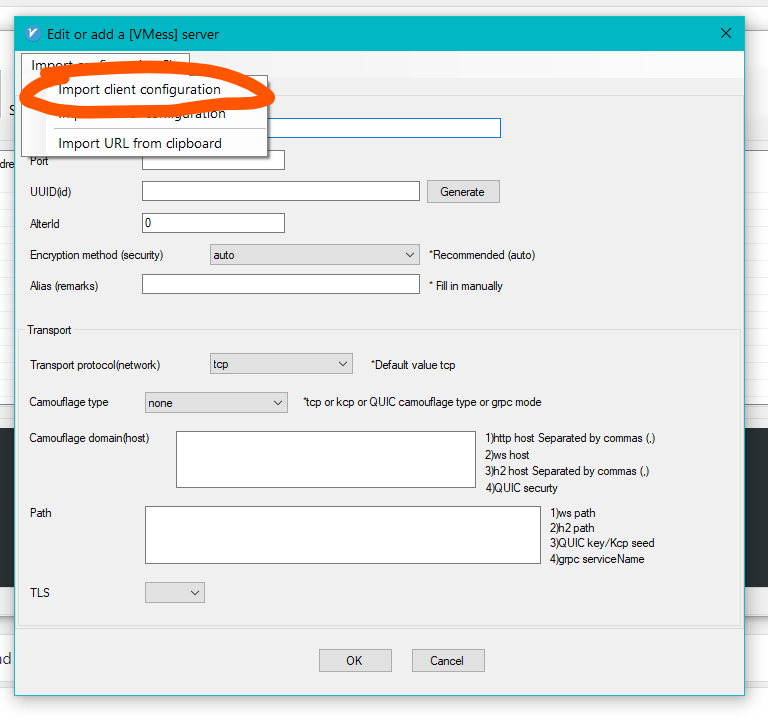This screenshot has height=718, width=768.
Task: Click the 'Alias (remarks)' label
Action: (x=64, y=286)
